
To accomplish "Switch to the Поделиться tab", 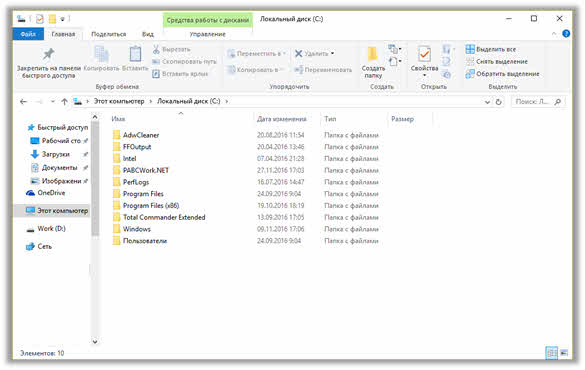I will coord(109,34).
